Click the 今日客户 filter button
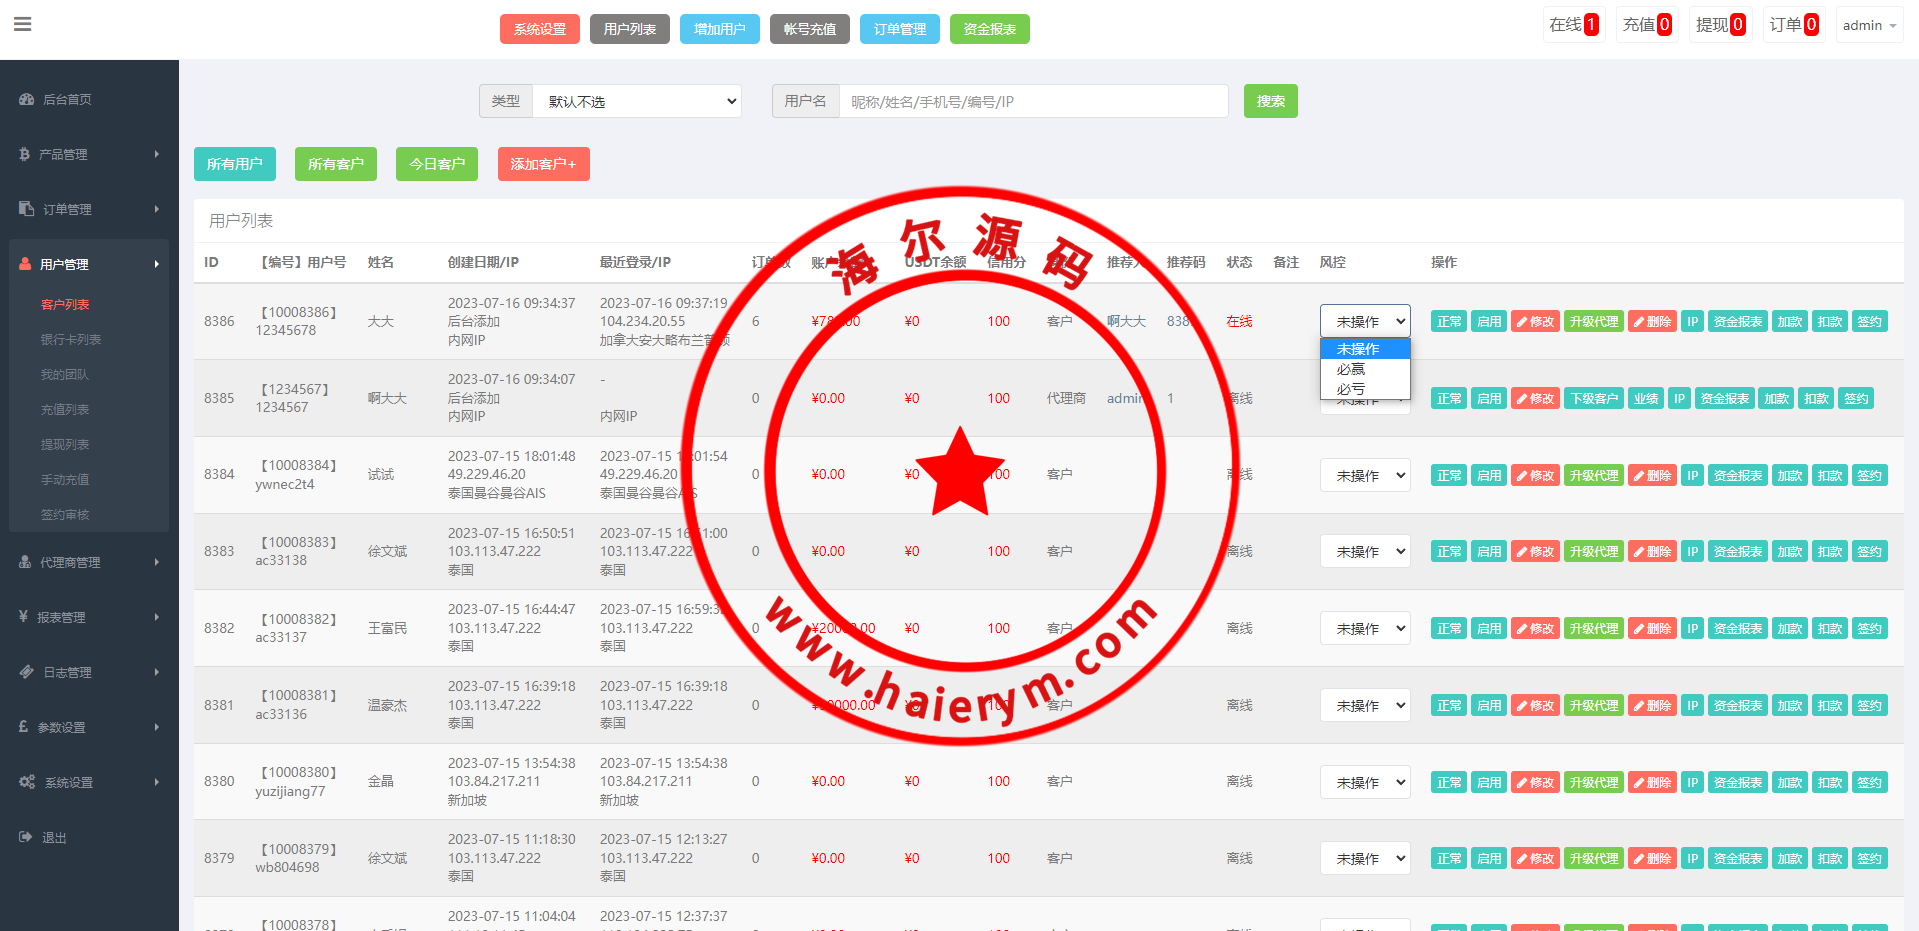 click(436, 164)
